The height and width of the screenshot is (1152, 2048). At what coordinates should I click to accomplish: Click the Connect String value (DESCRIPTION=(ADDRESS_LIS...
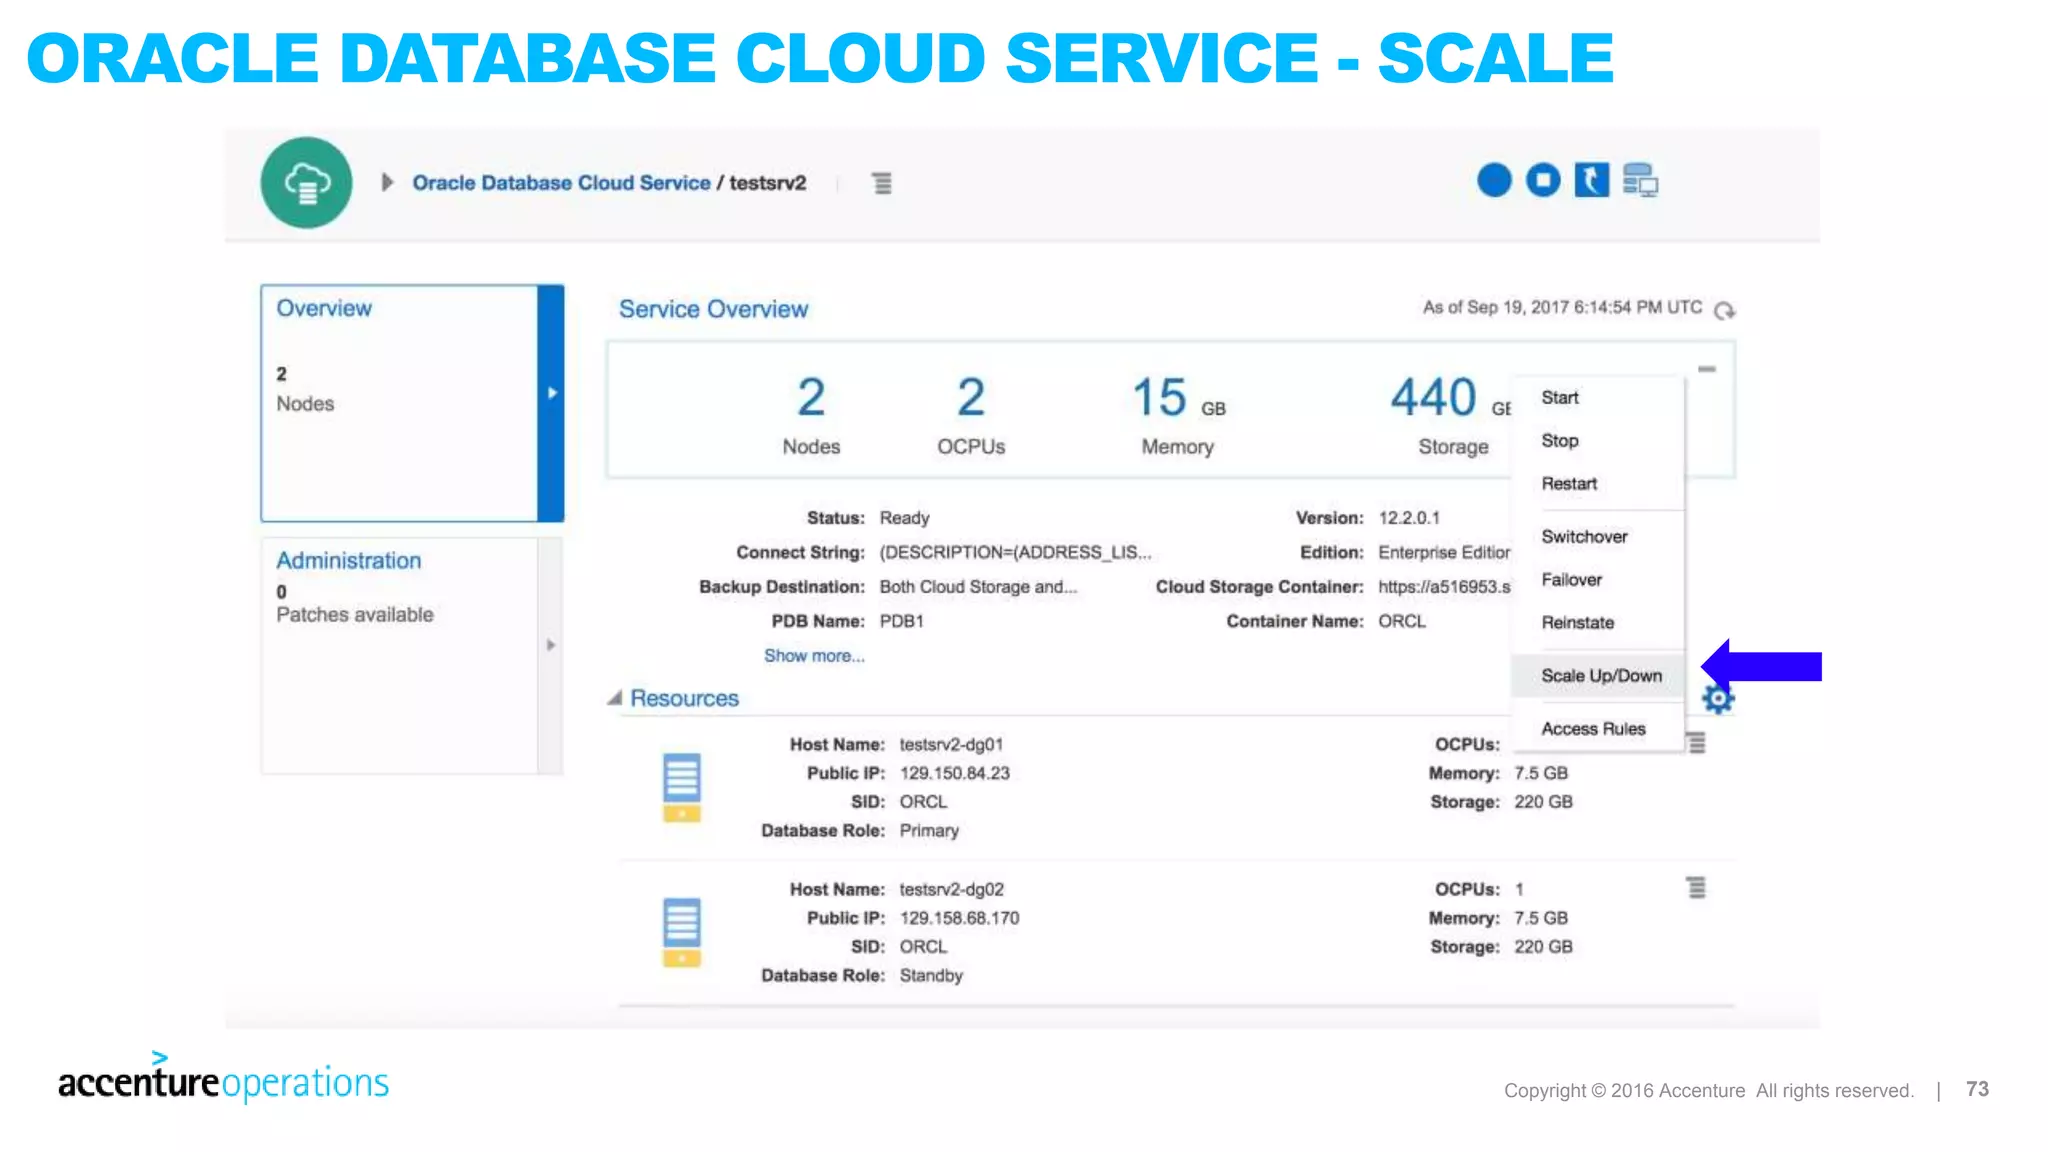tap(1015, 553)
